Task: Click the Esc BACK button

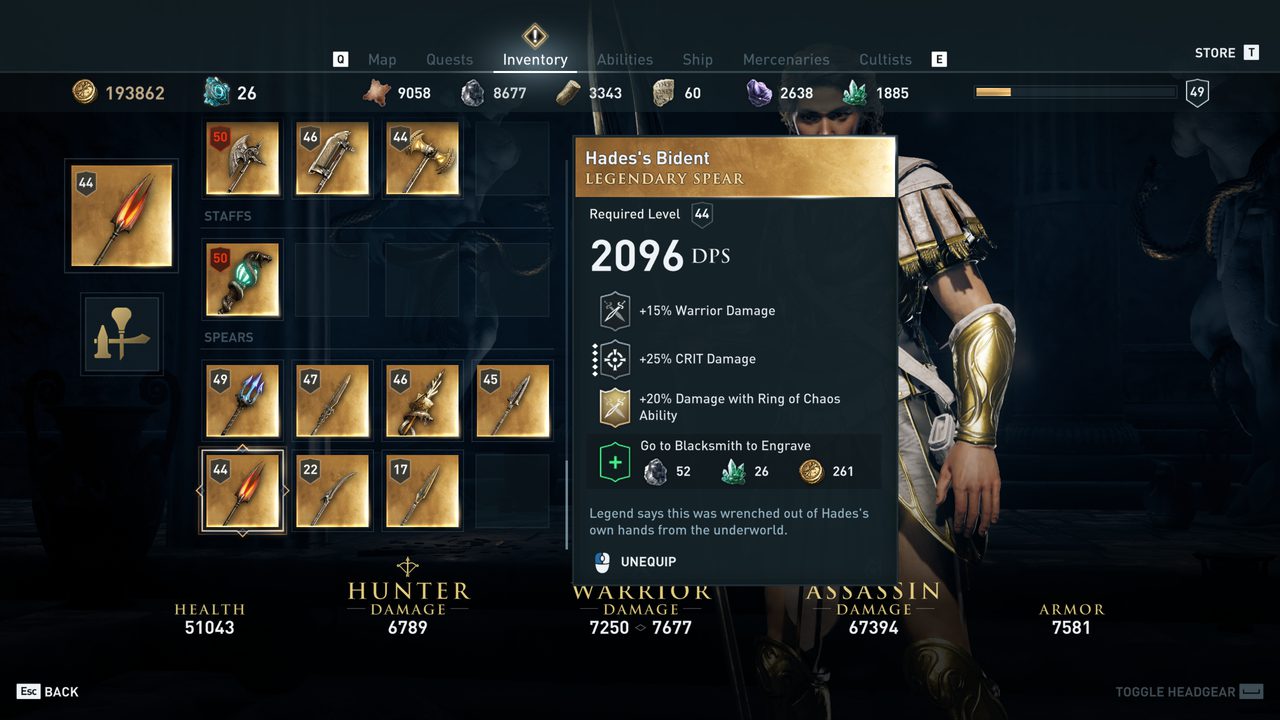Action: [x=47, y=692]
